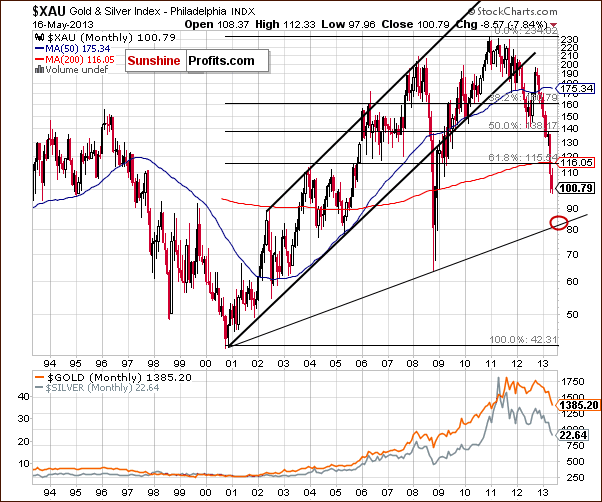602x502 pixels.
Task: Click the 61.8%: 115.54 Fibonacci label
Action: [523, 157]
